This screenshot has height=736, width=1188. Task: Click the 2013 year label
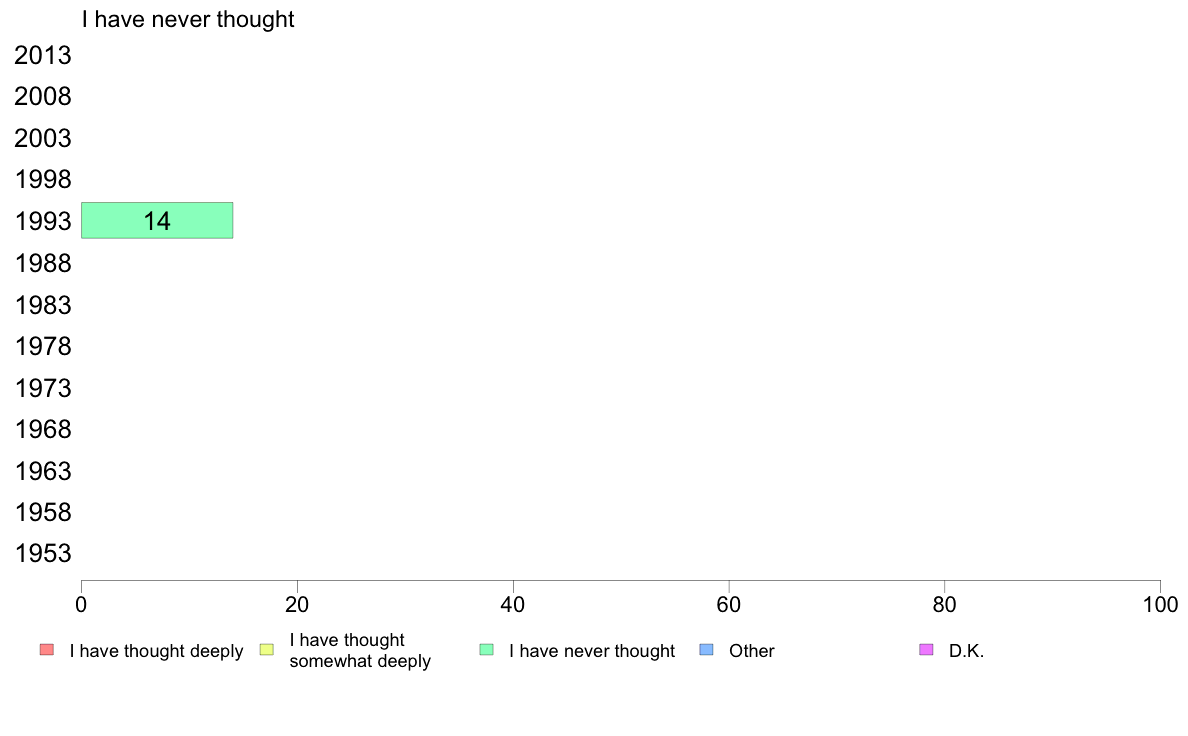click(43, 56)
